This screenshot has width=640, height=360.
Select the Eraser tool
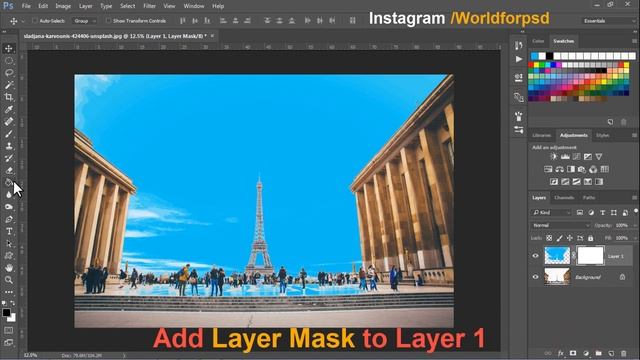9,171
